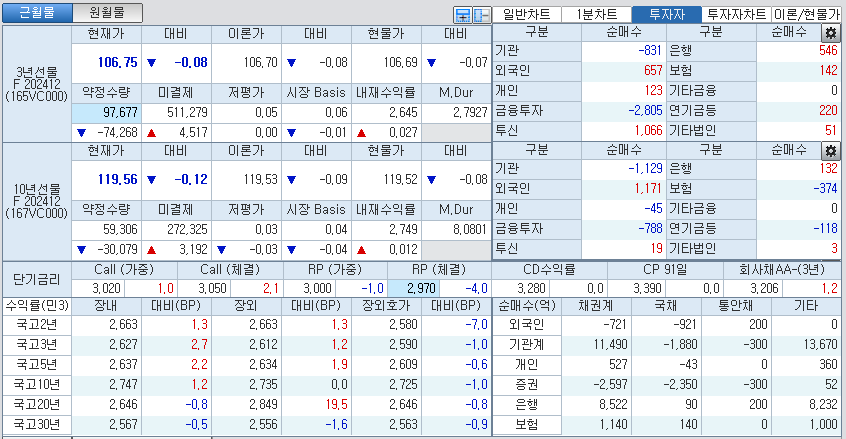
Task: Click 기관계 기타 value 13,670
Action: point(820,345)
